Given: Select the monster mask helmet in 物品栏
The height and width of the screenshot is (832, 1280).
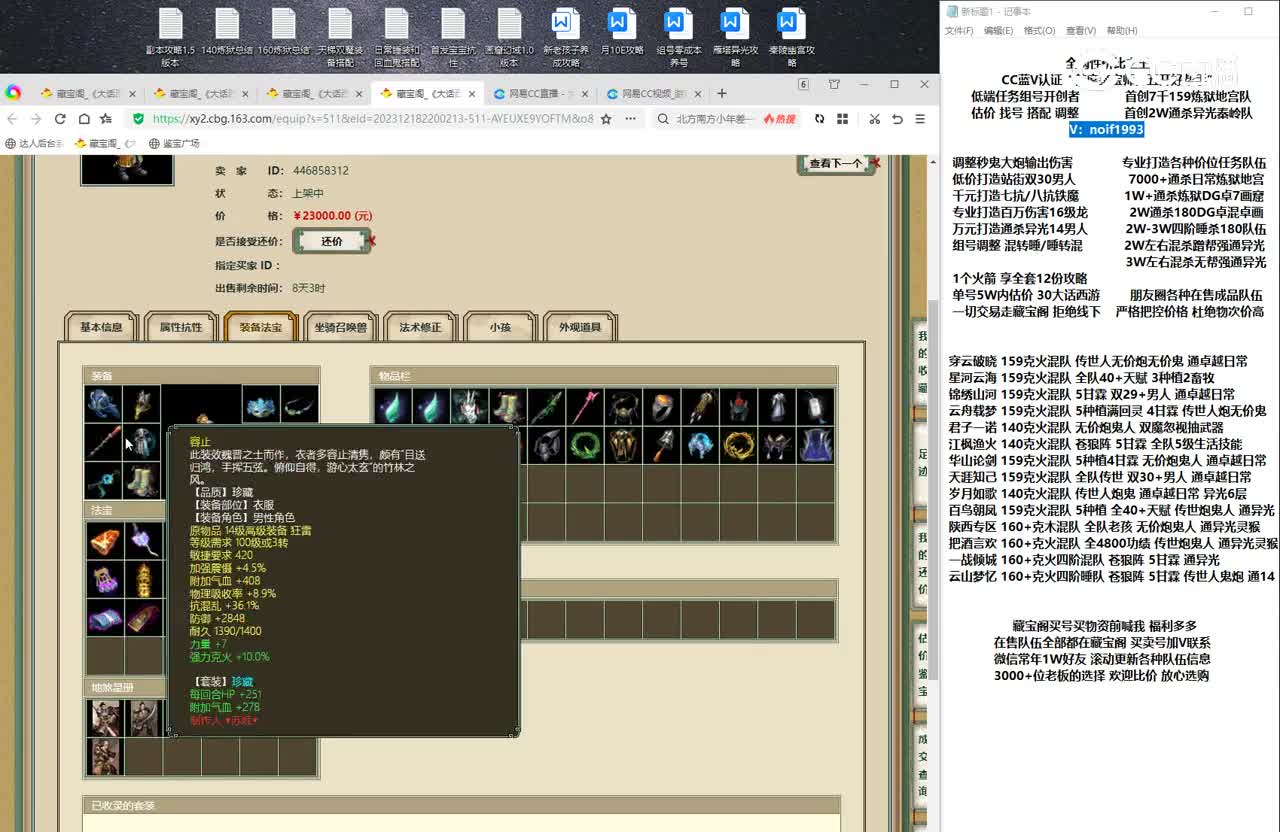Looking at the screenshot, I should pyautogui.click(x=470, y=407).
